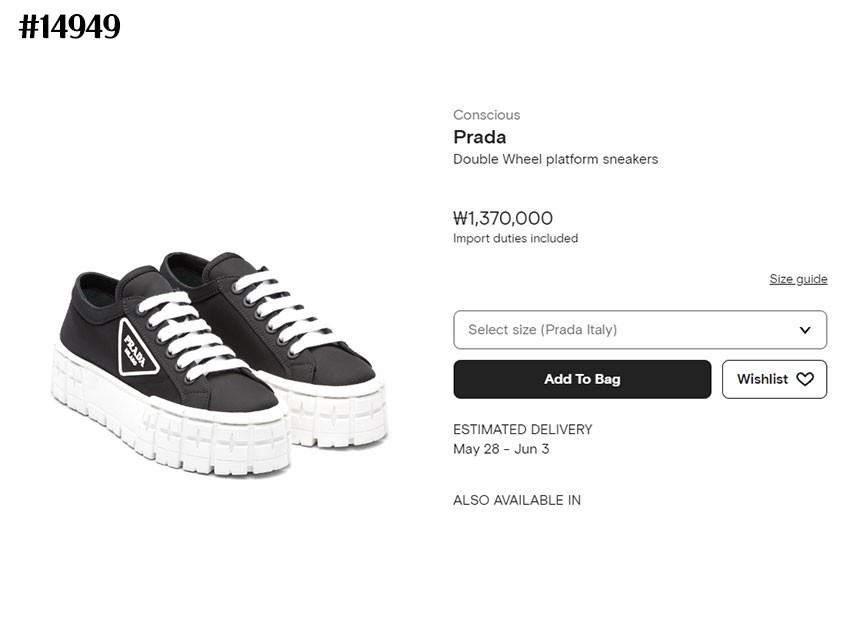860x625 pixels.
Task: Open the Select size (Prada Italy) dropdown
Action: 640,329
